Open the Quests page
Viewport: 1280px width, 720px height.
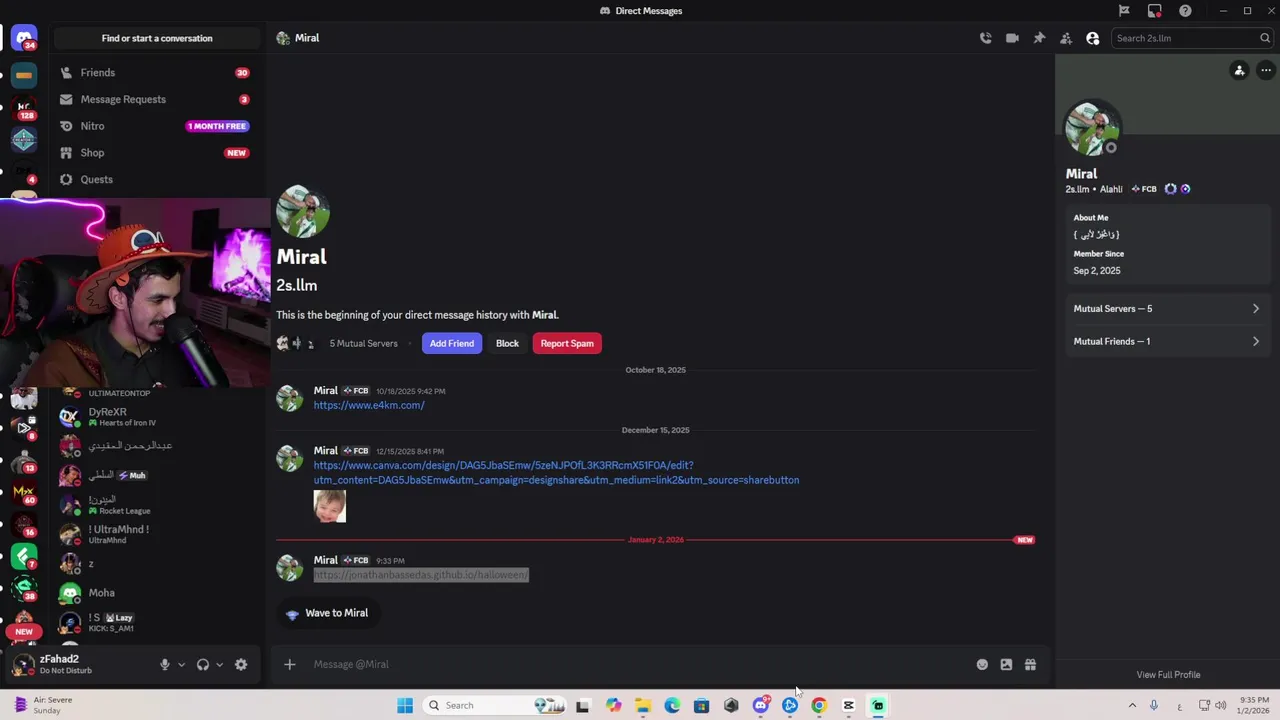(x=154, y=179)
